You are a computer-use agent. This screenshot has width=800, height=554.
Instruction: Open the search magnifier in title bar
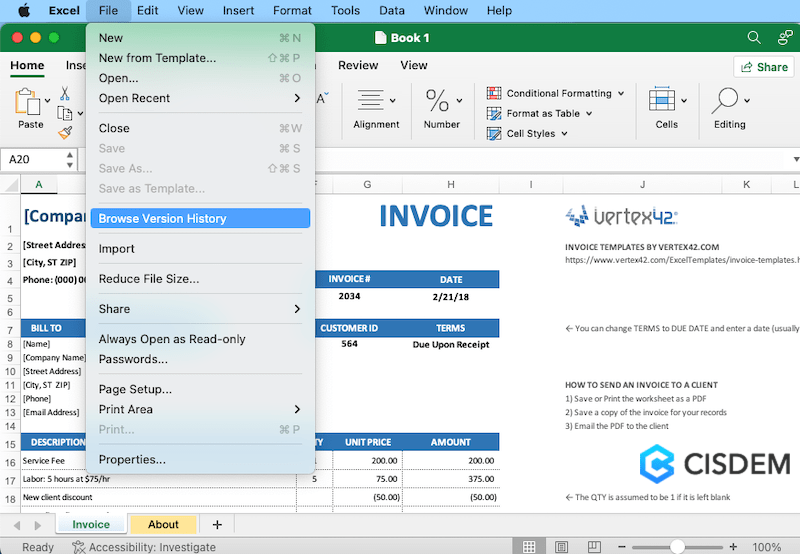754,38
